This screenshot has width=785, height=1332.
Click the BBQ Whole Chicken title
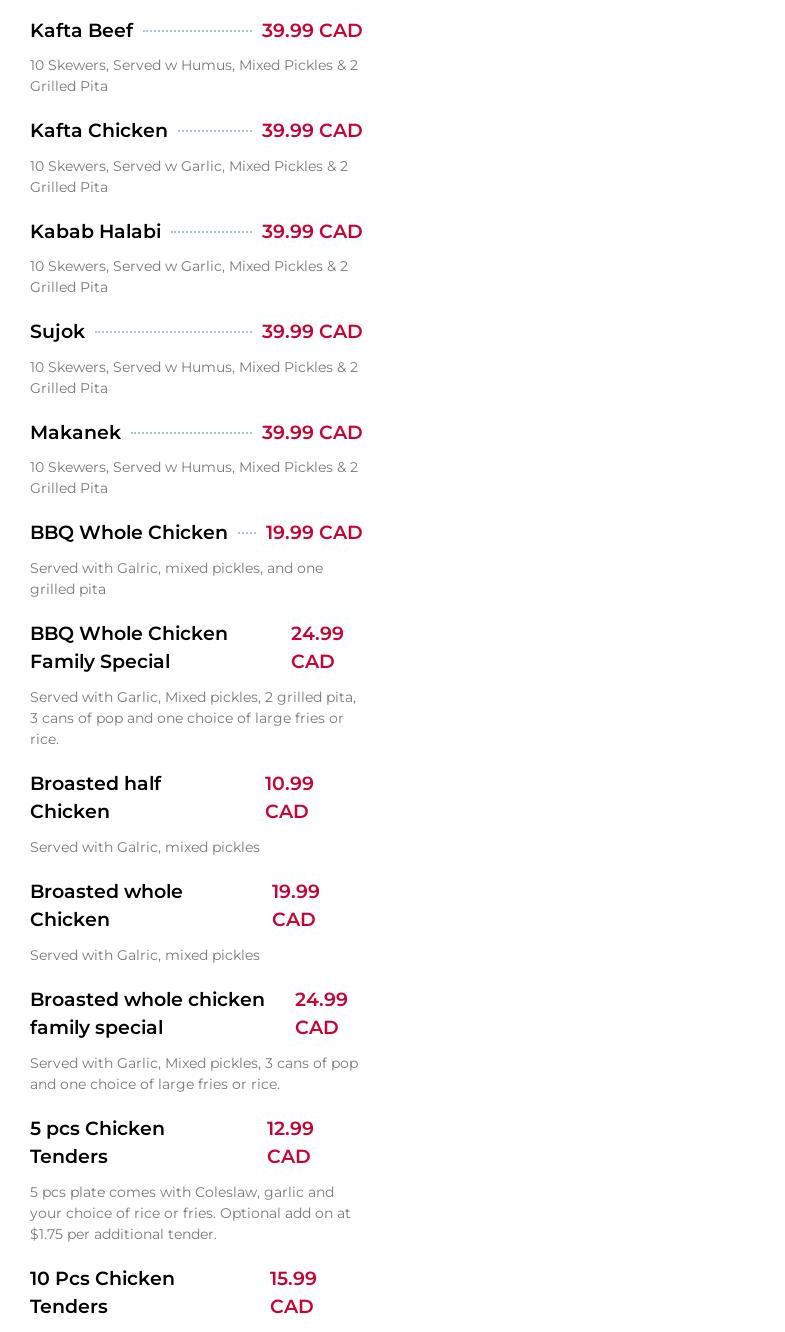[x=129, y=533]
